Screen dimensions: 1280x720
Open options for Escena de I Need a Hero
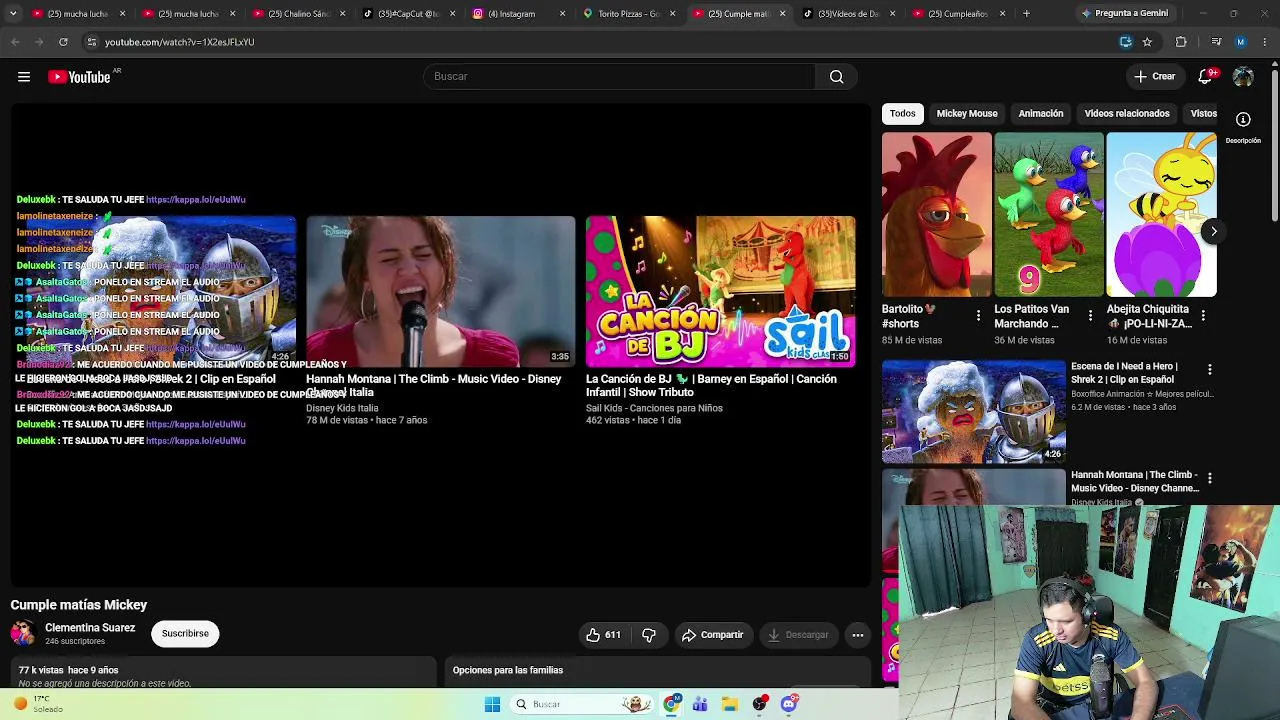click(1209, 370)
